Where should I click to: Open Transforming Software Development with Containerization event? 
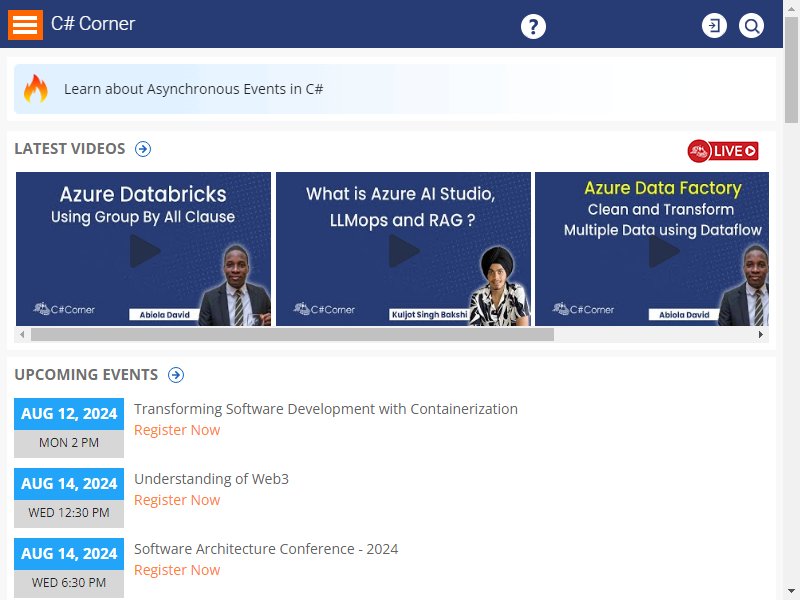pos(326,409)
